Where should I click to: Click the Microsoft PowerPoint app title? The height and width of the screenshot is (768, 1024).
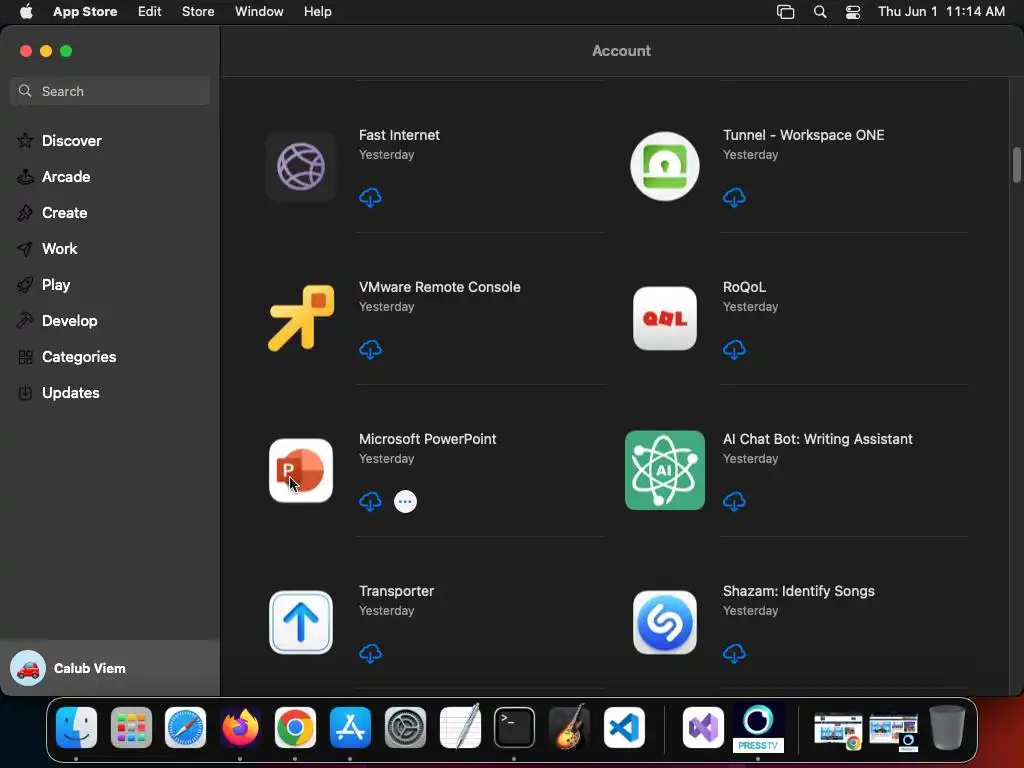point(427,439)
